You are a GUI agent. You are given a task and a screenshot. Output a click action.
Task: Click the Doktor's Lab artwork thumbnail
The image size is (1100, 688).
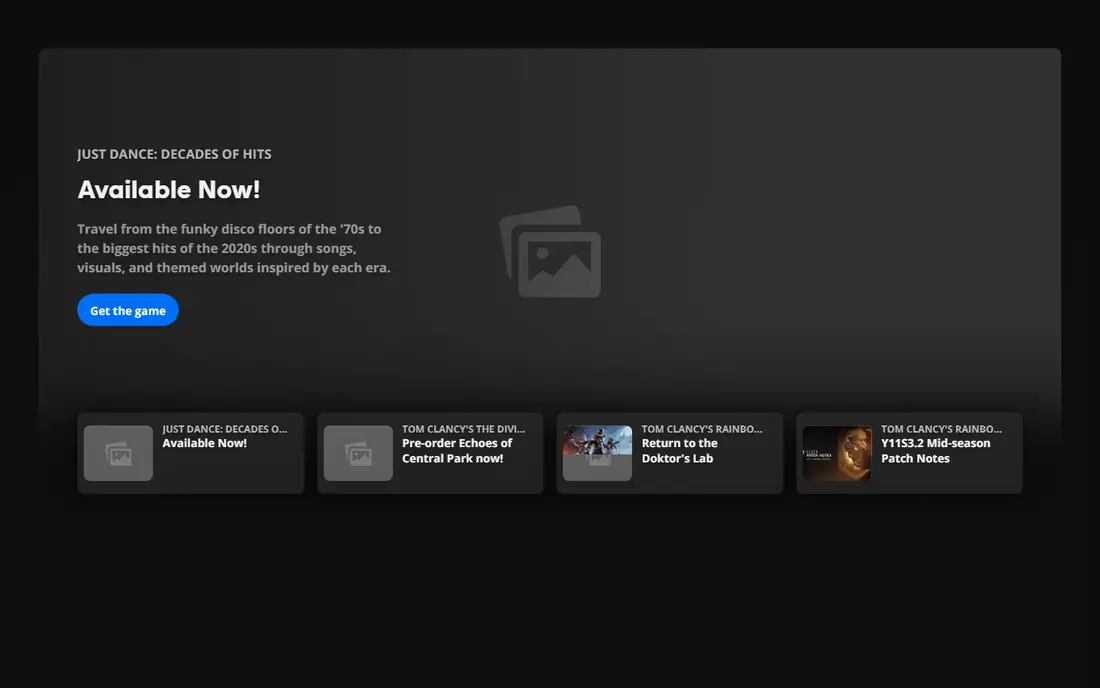[597, 453]
